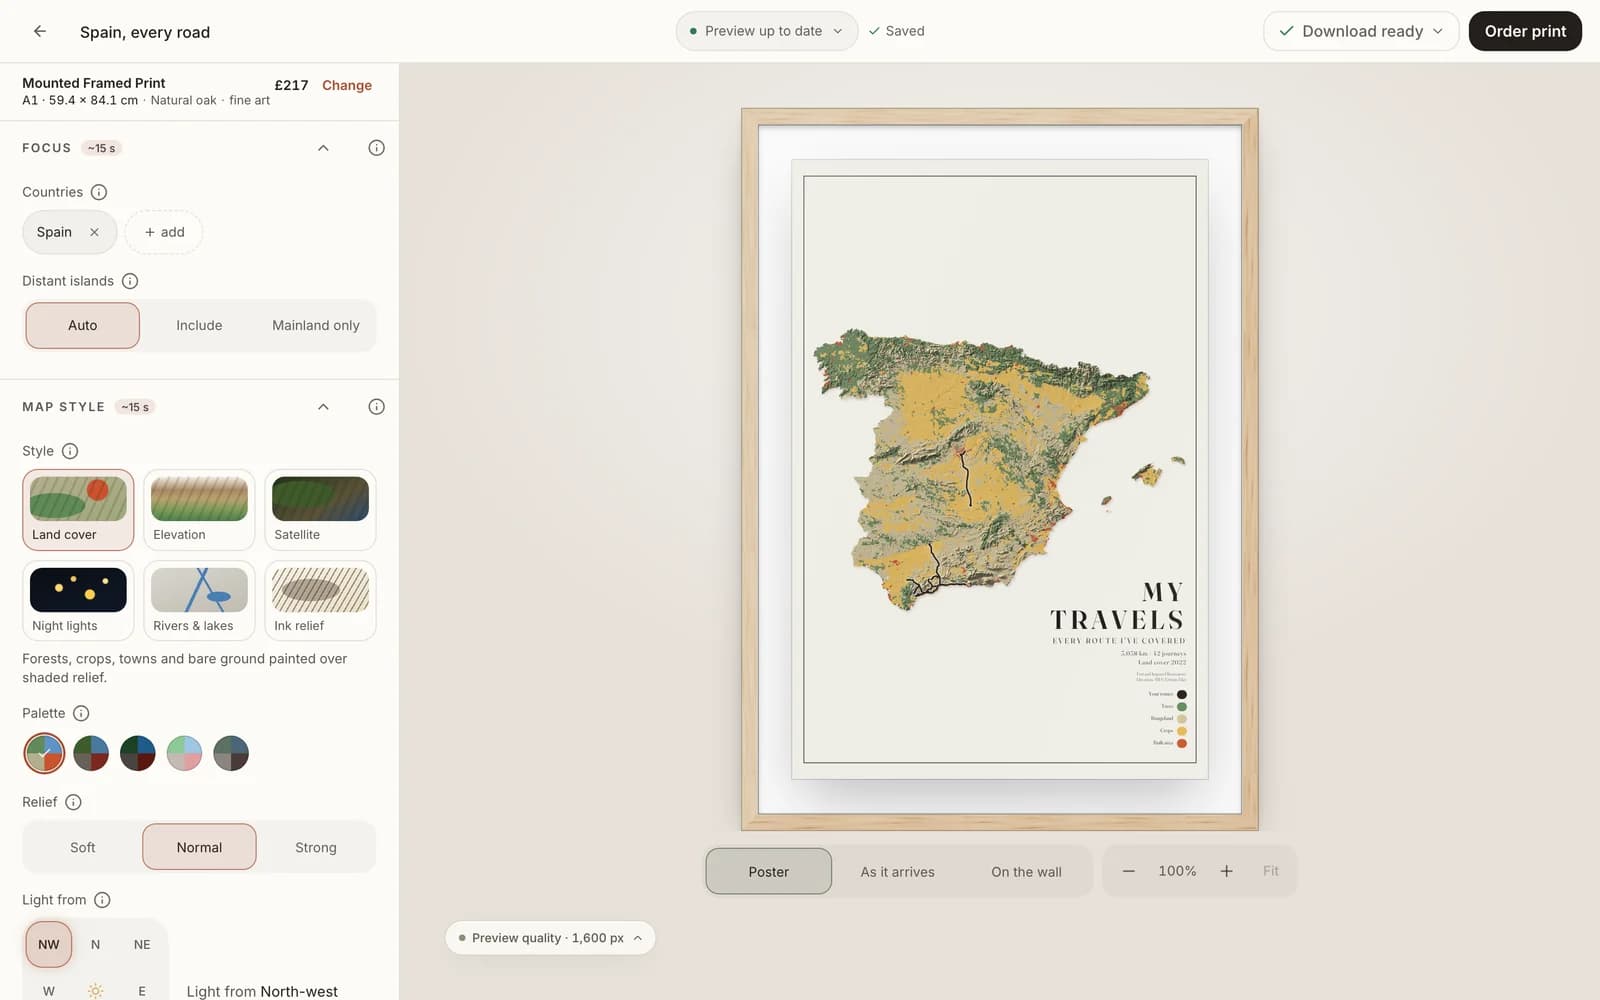Image resolution: width=1600 pixels, height=1000 pixels.
Task: Show Distant islands info icon
Action: pyautogui.click(x=130, y=281)
